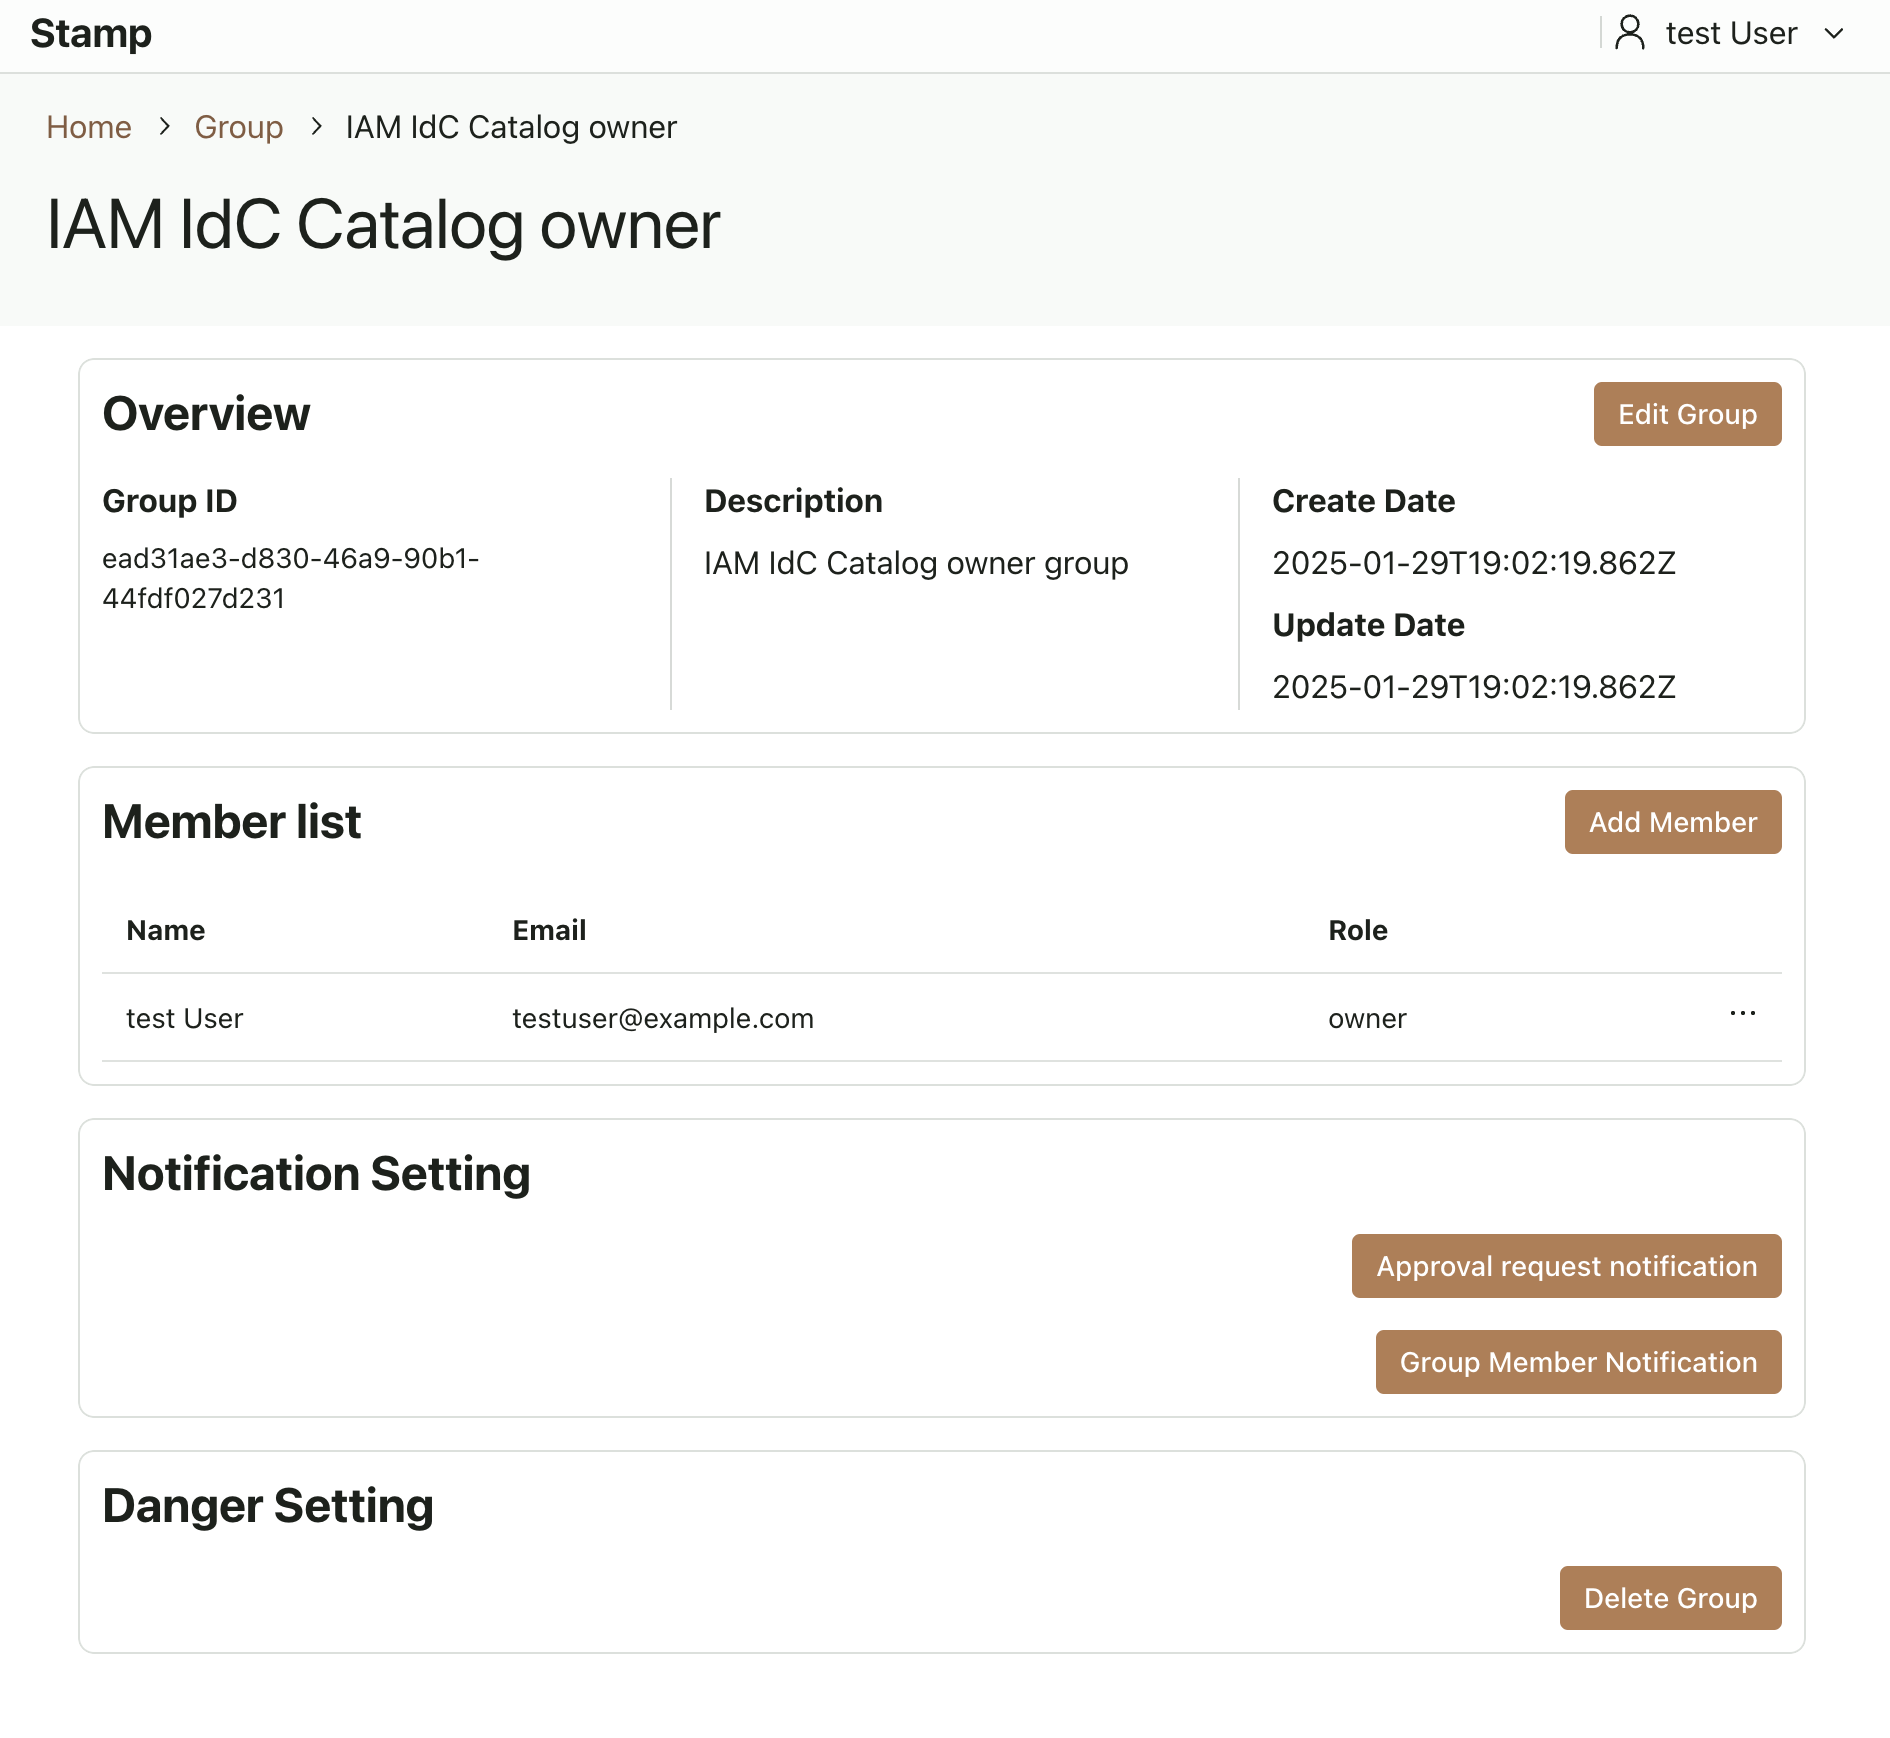This screenshot has width=1890, height=1738.
Task: Click the Name column header
Action: click(166, 930)
